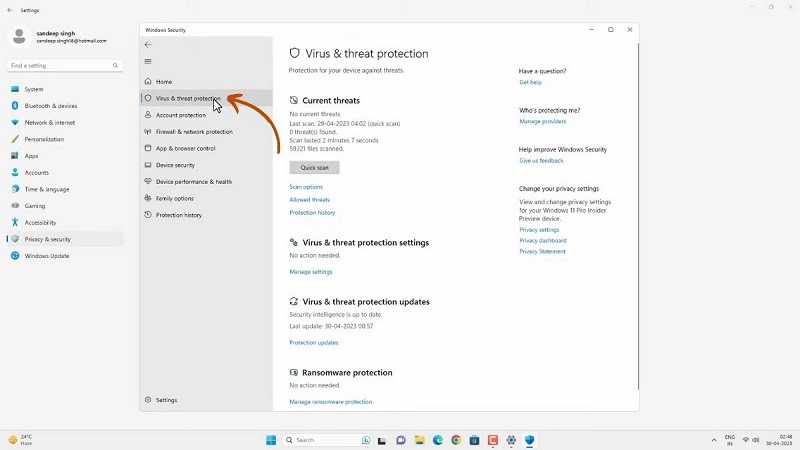Open Manage settings link

(x=311, y=272)
